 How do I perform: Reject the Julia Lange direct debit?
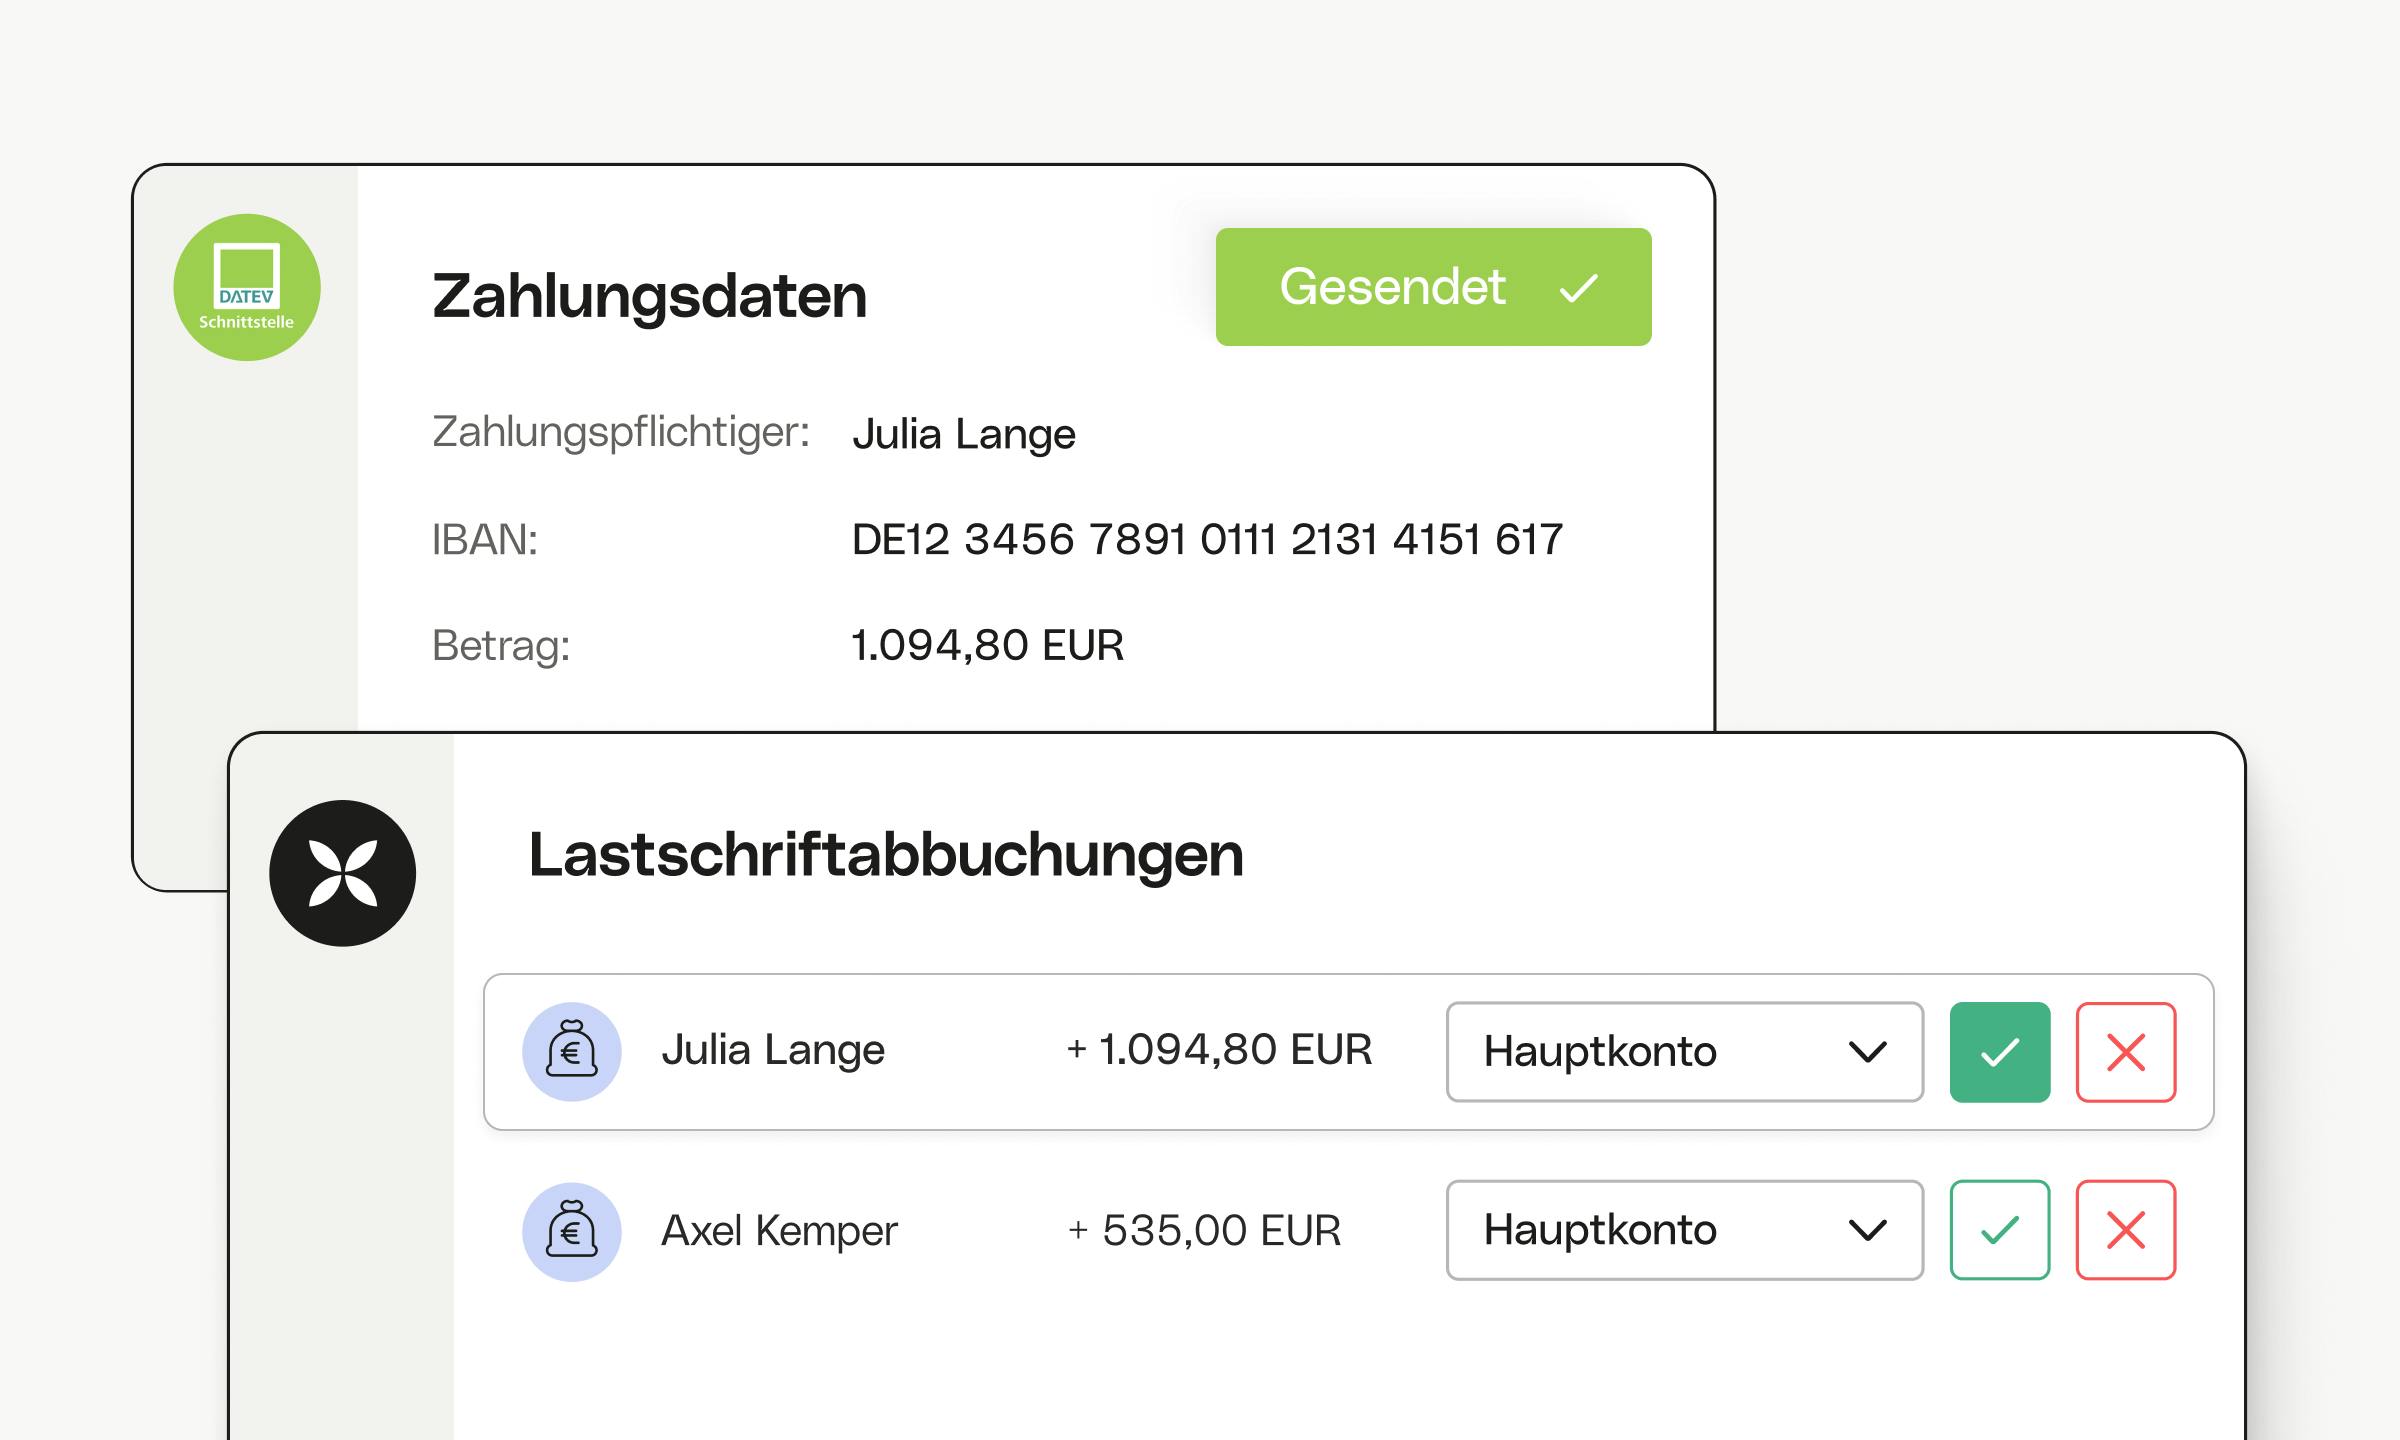(x=2126, y=1051)
